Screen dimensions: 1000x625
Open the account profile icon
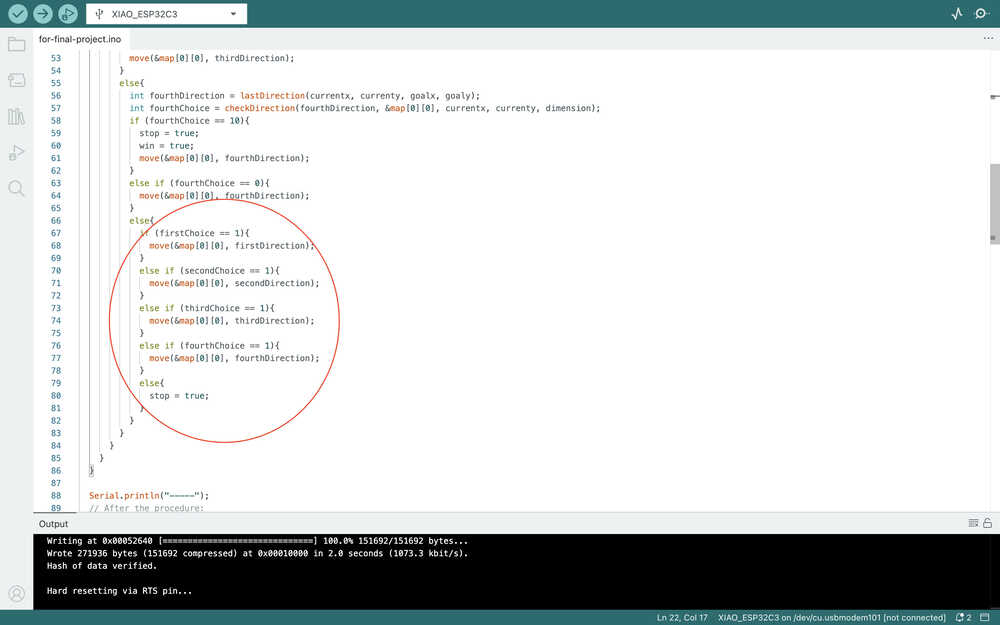pyautogui.click(x=17, y=593)
